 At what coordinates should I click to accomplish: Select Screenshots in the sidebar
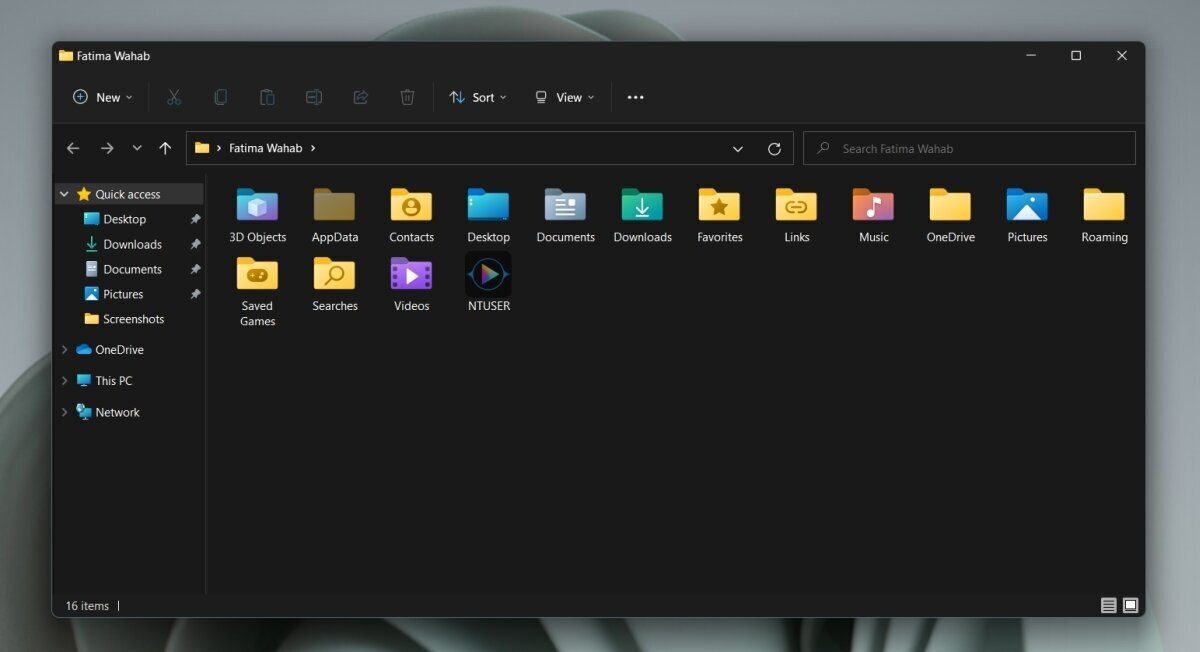(x=131, y=319)
